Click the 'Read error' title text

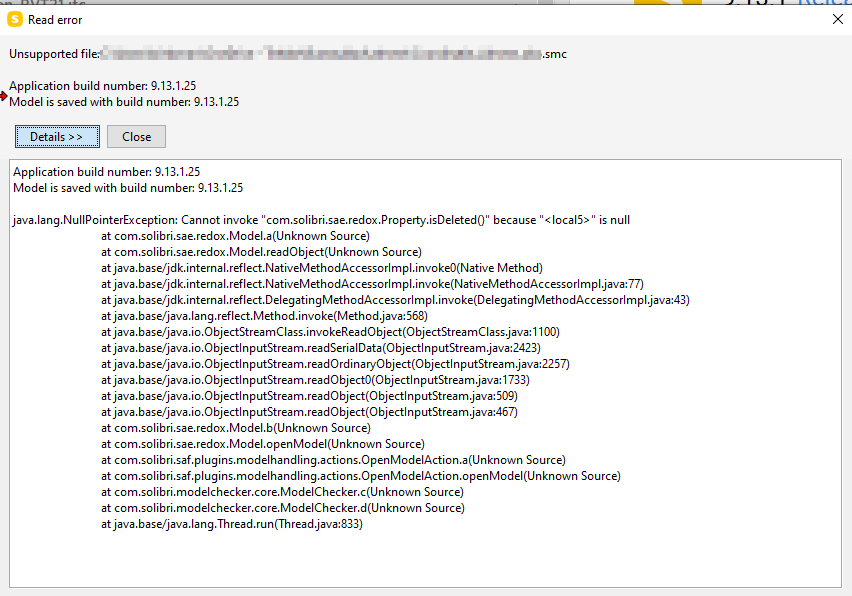pos(55,20)
